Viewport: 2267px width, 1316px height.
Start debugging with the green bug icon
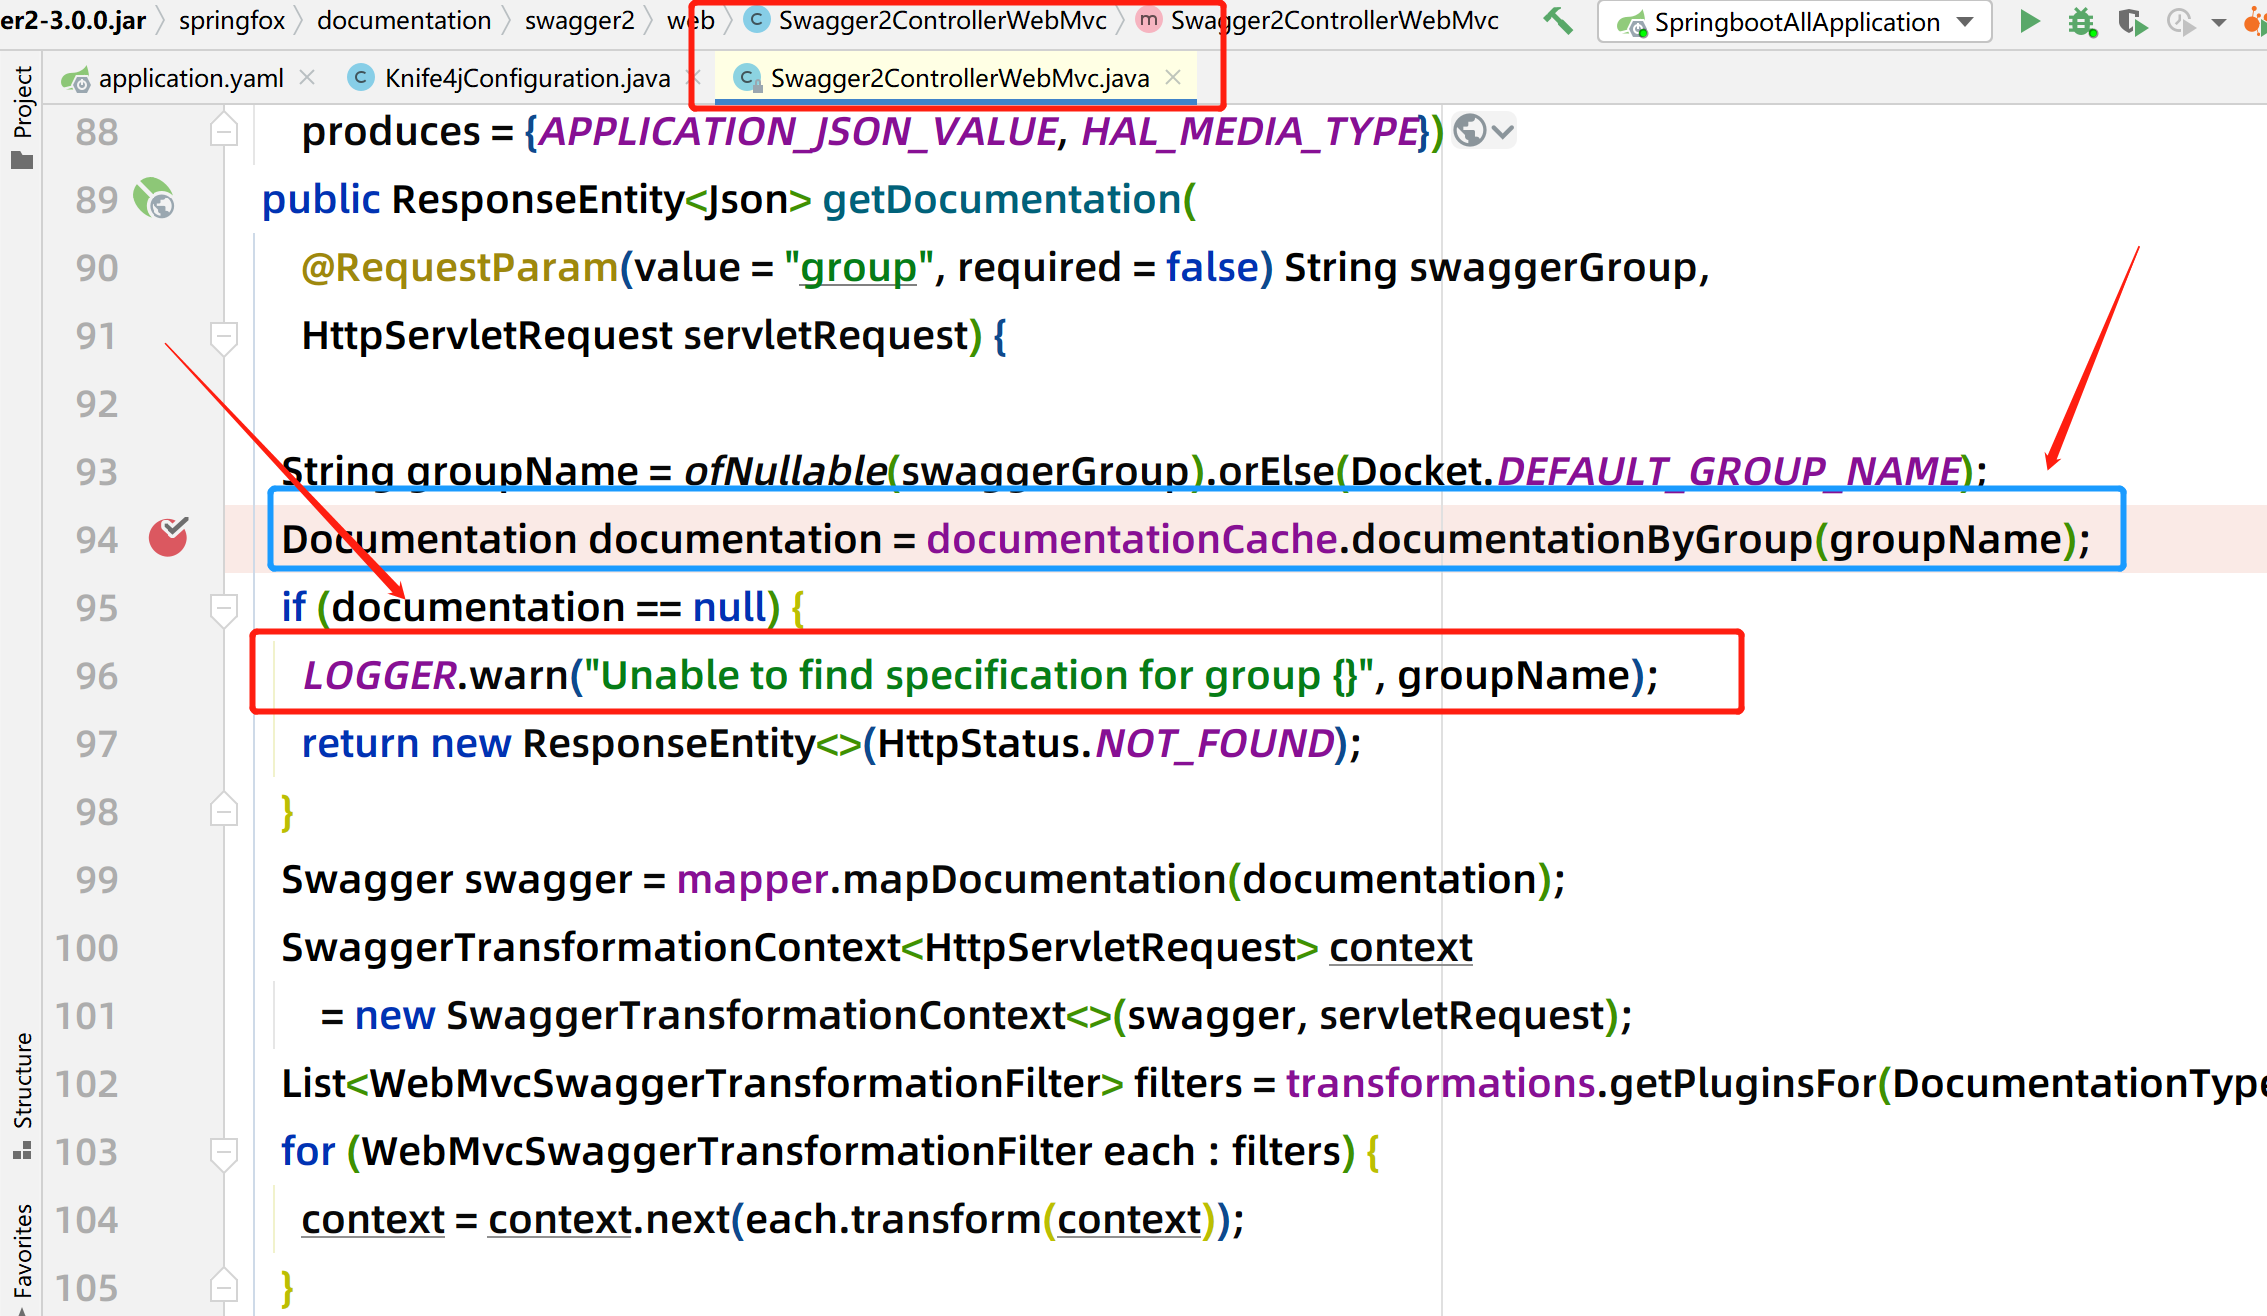2082,21
